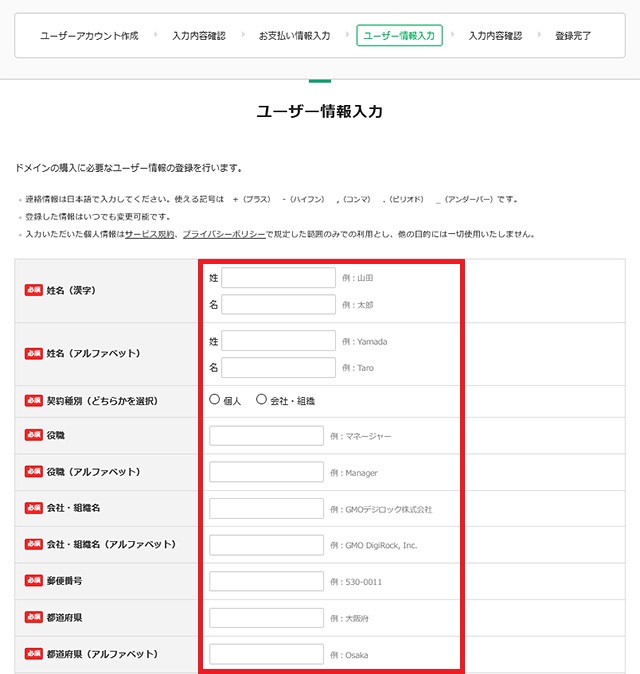Viewport: 640px width, 674px height.
Task: Click the 例：マネージャー hint text
Action: point(361,436)
